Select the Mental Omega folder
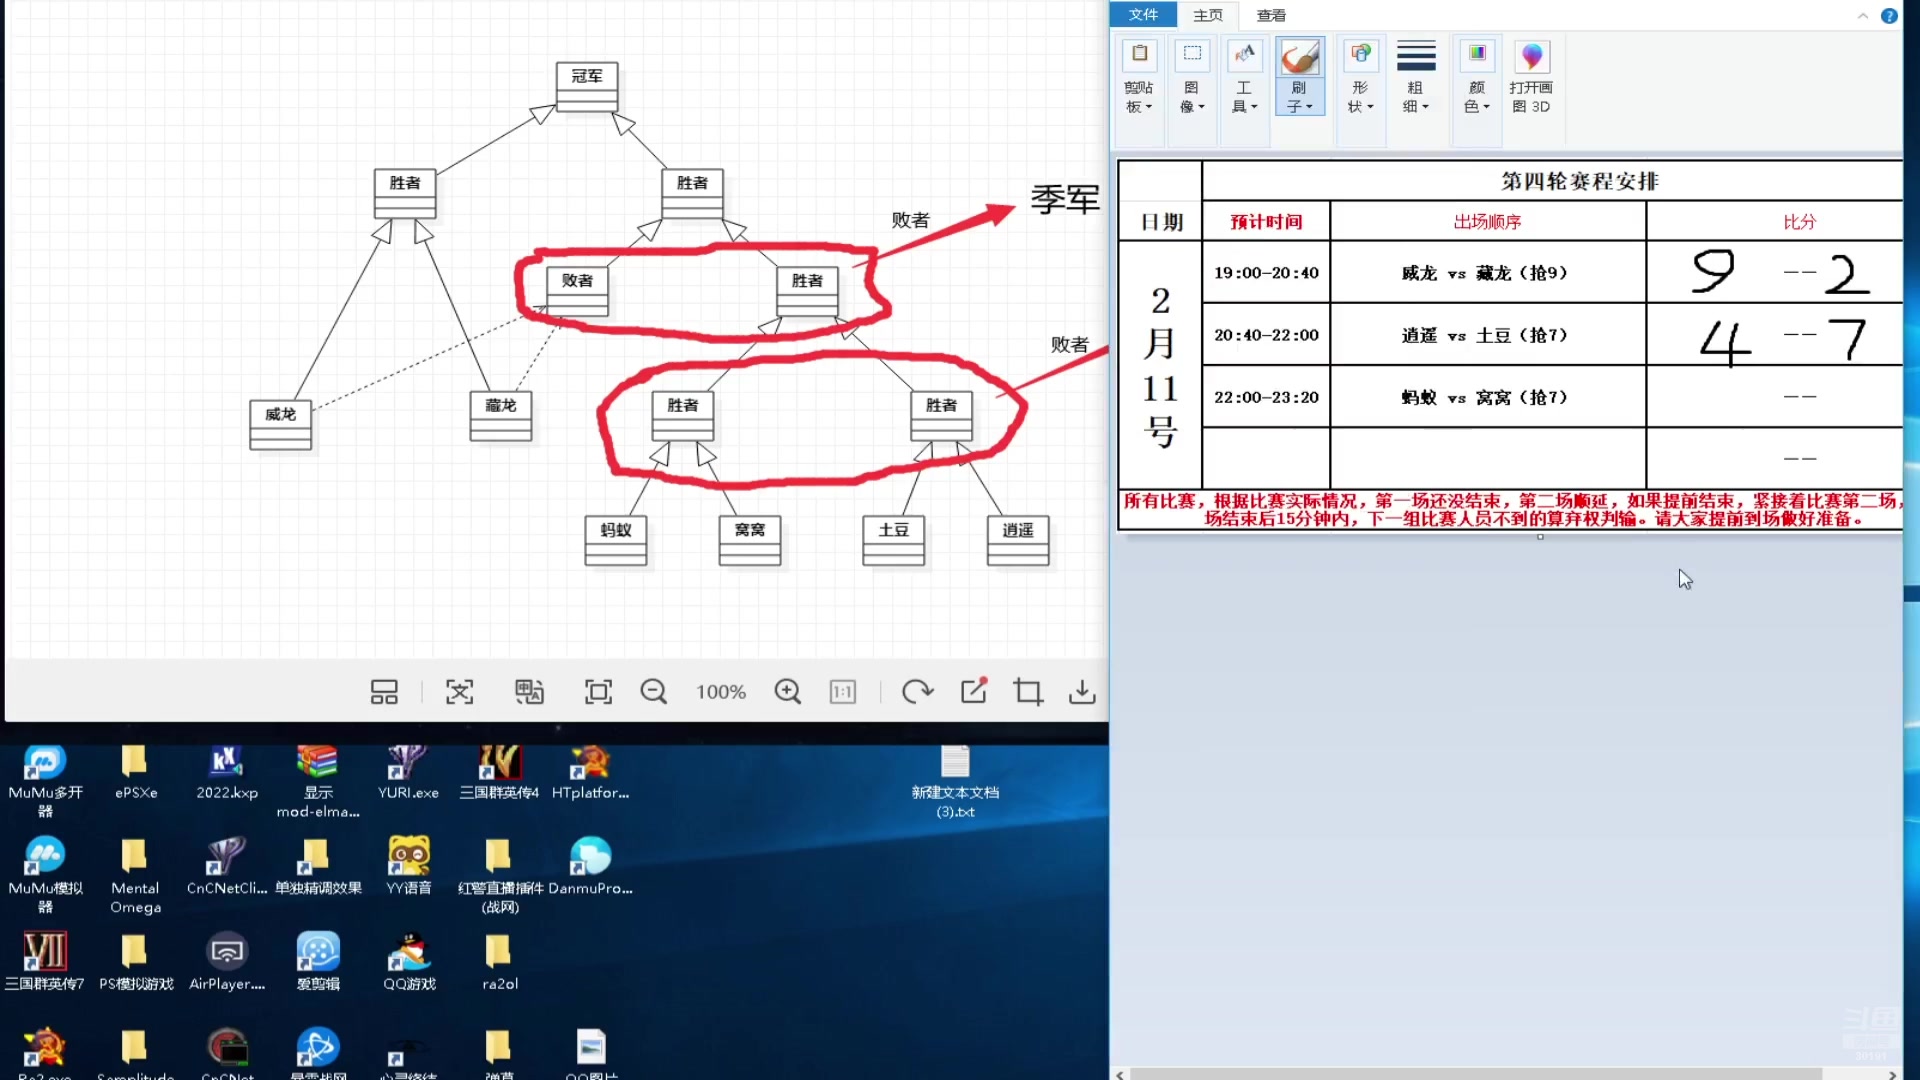 pyautogui.click(x=135, y=875)
